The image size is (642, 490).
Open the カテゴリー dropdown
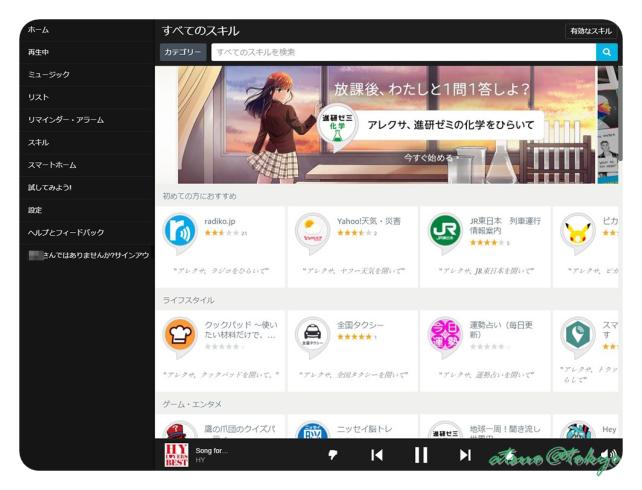pos(183,52)
